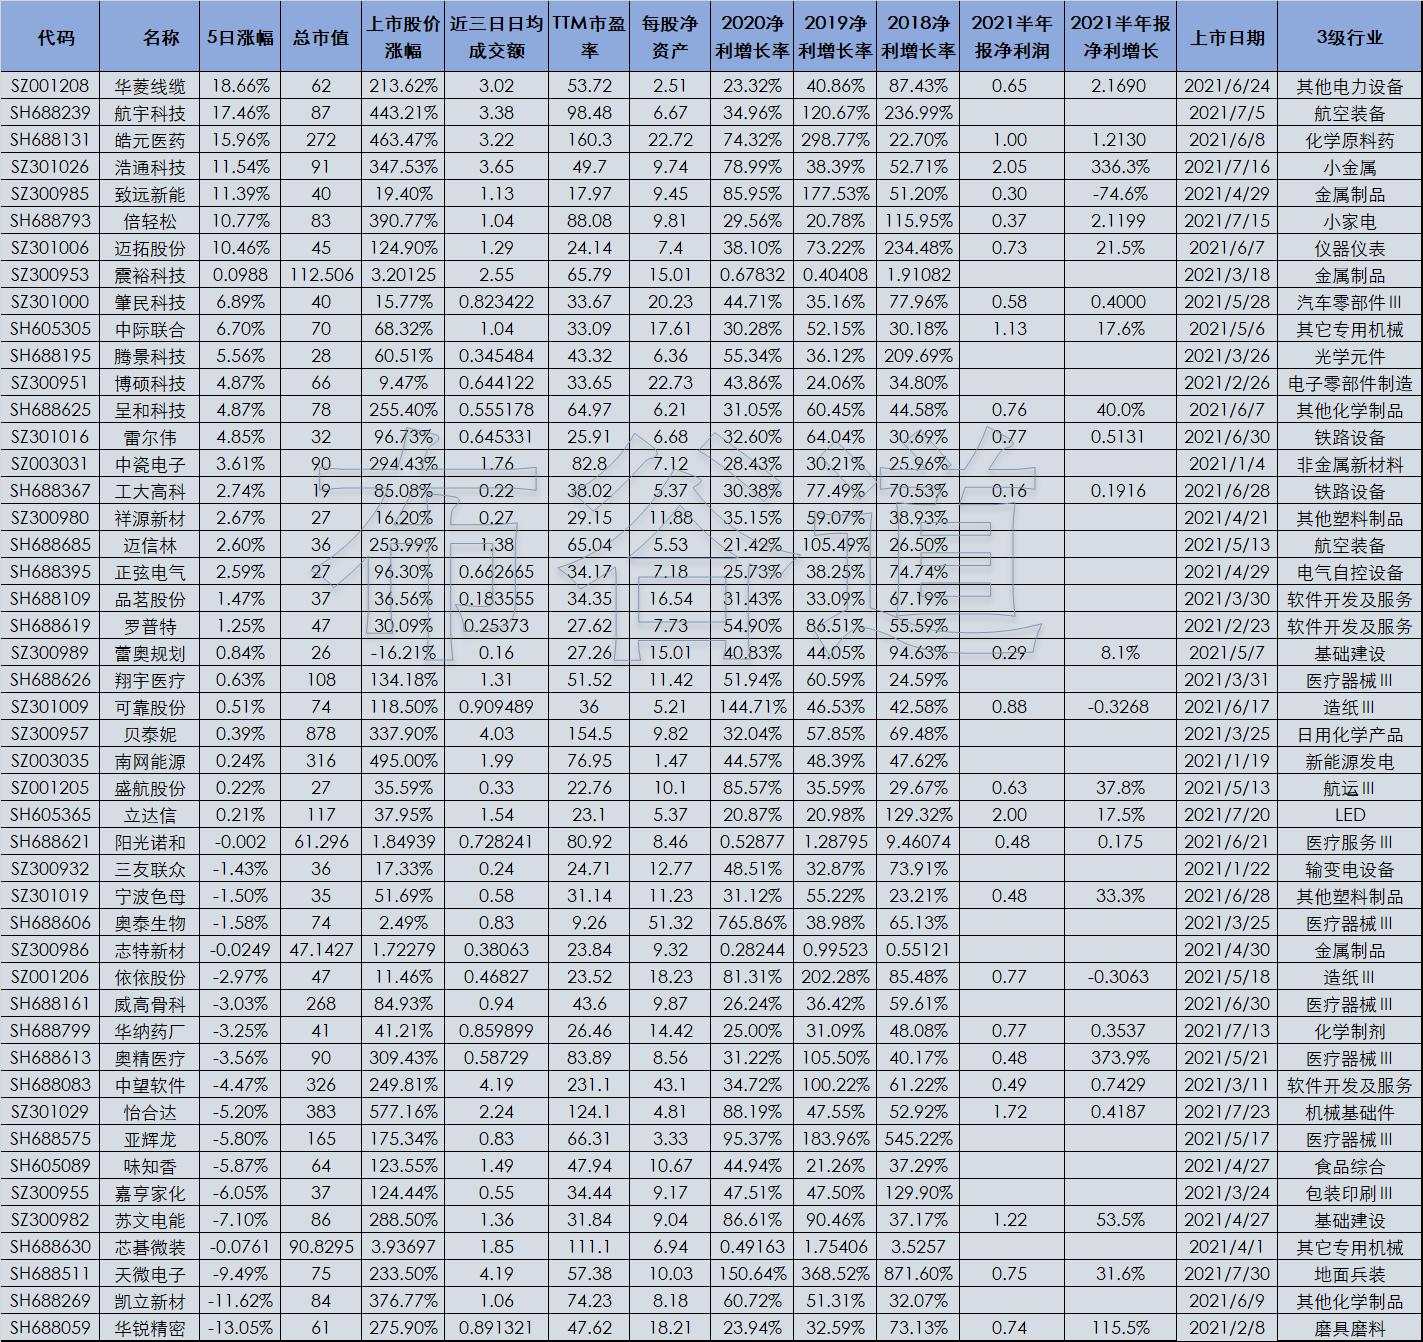
Task: Click the 迈拓股份 name cell
Action: (x=150, y=248)
